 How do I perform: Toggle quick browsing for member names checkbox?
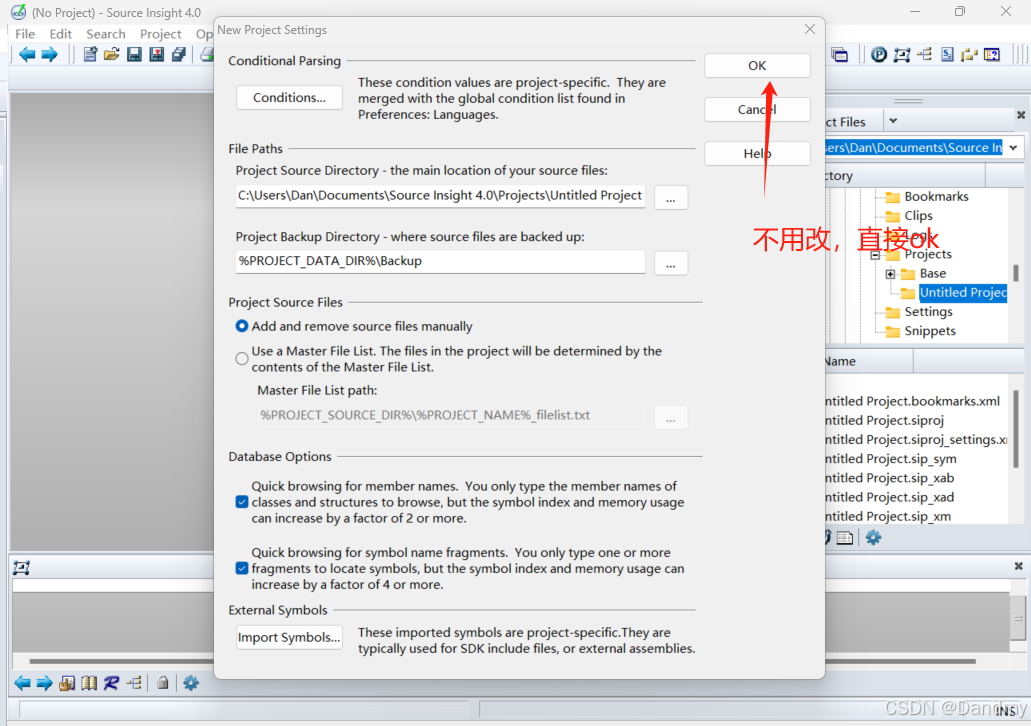[242, 502]
